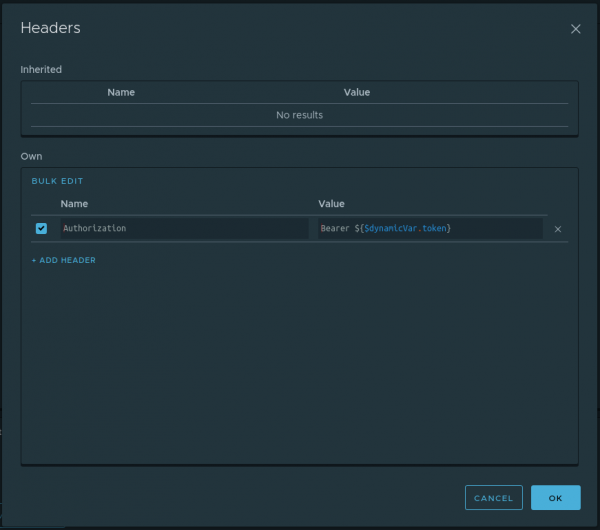Uncheck the Authorization header checkbox
Image resolution: width=600 pixels, height=530 pixels.
point(41,228)
